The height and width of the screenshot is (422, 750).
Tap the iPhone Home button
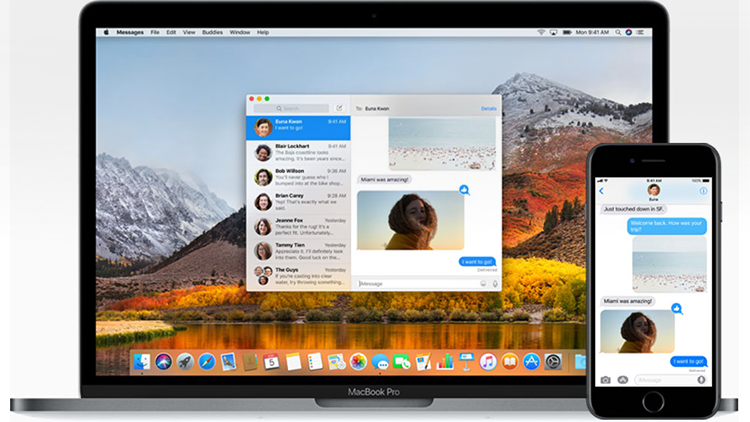[x=653, y=401]
